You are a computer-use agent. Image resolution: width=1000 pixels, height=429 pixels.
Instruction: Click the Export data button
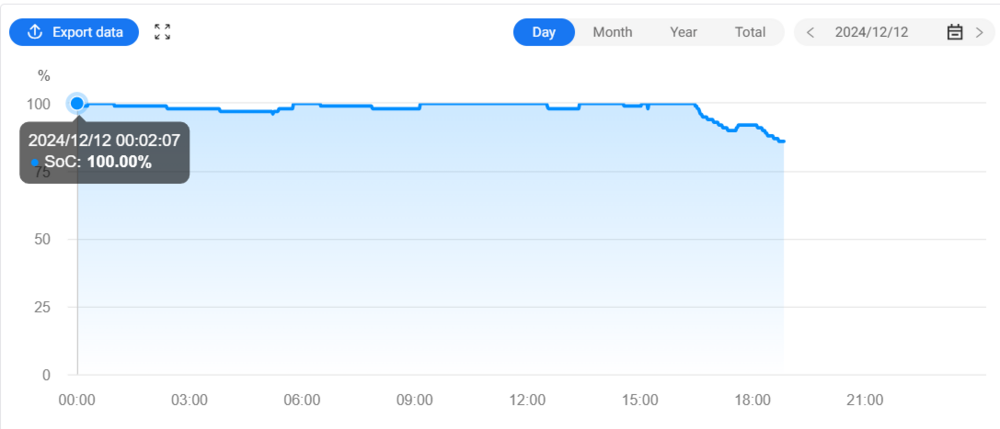(73, 32)
